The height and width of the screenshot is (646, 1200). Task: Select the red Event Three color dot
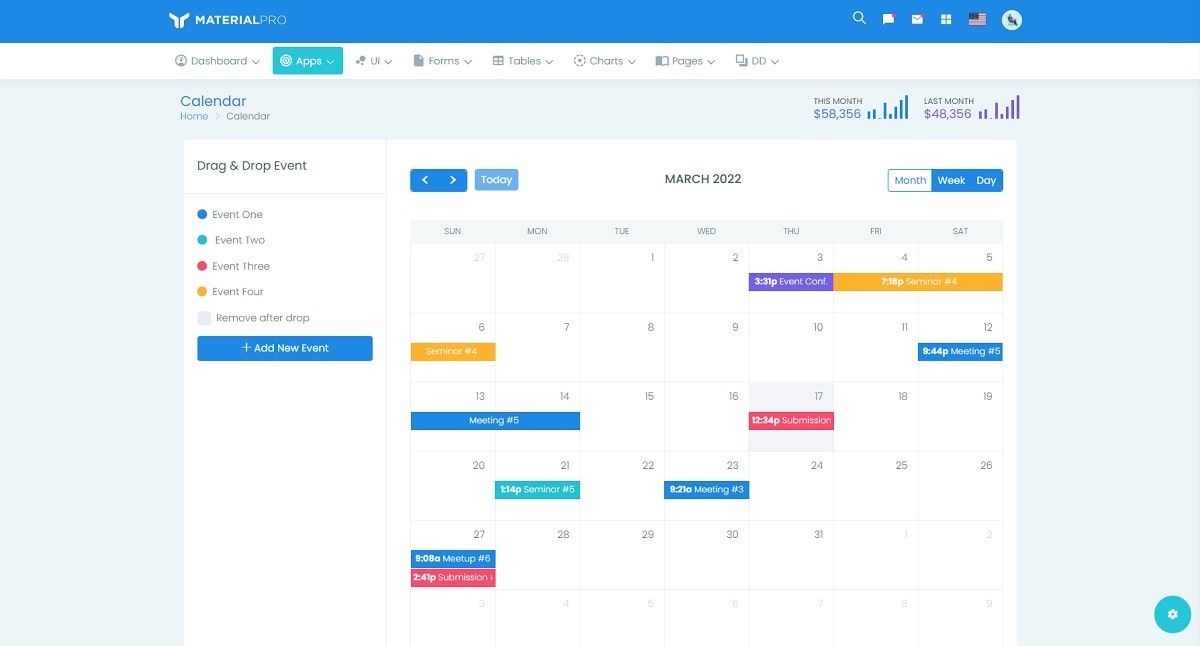tap(204, 266)
